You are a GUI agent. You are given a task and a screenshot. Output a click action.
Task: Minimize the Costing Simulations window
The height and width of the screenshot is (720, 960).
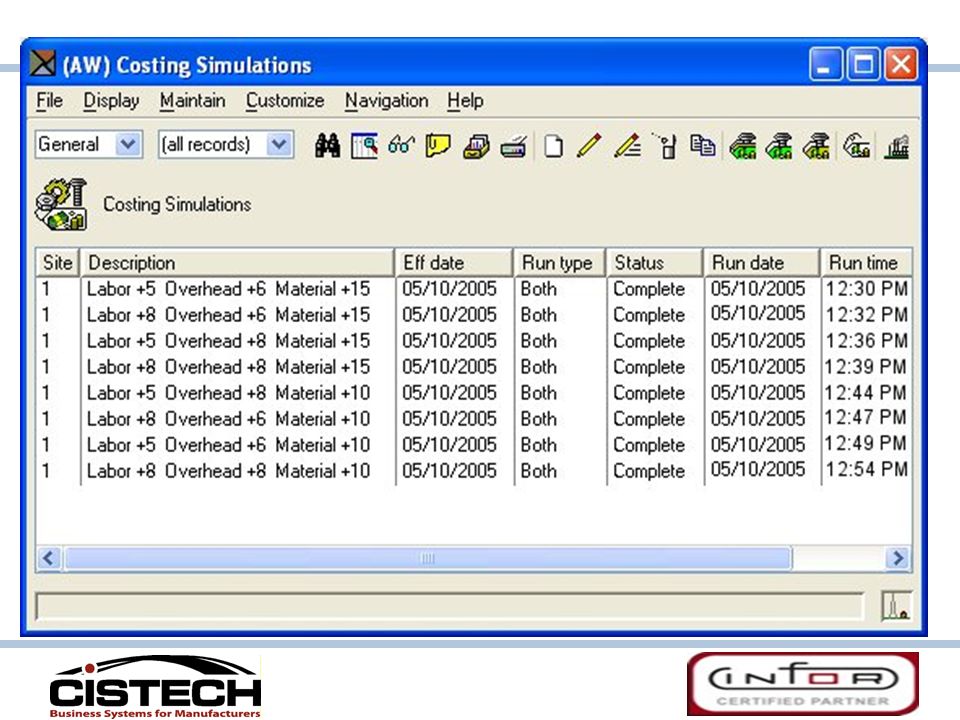pyautogui.click(x=826, y=64)
